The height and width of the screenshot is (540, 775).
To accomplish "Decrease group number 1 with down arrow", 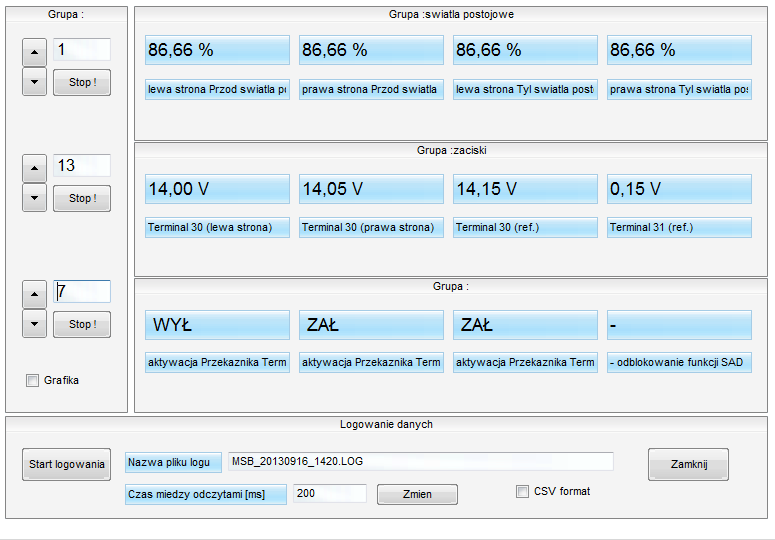I will click(x=34, y=82).
